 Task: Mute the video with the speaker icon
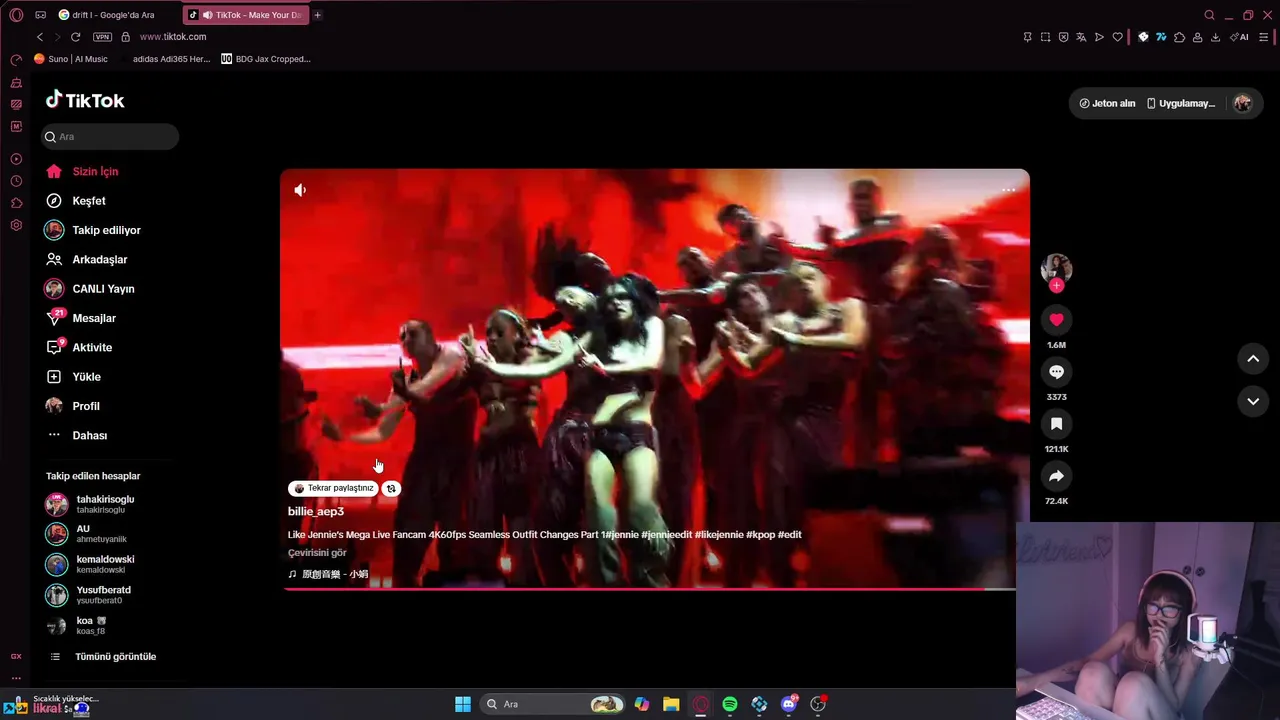tap(300, 190)
